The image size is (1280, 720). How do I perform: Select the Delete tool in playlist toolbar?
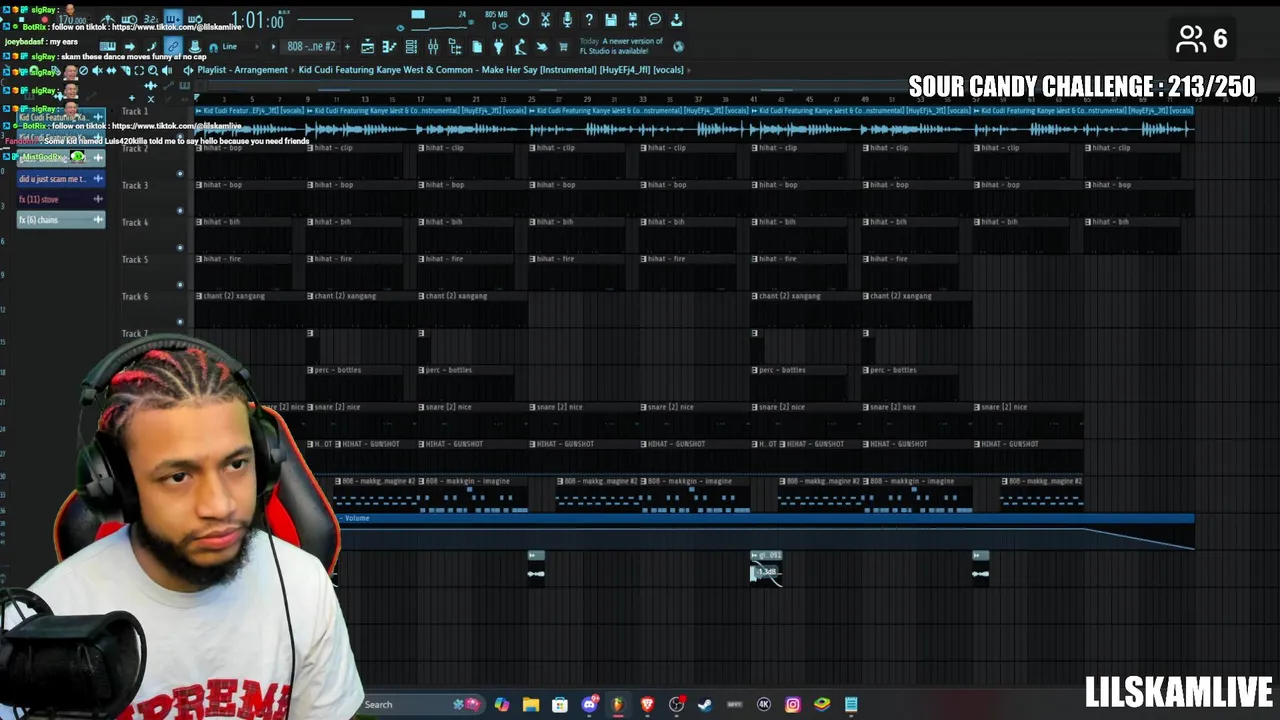tap(83, 70)
